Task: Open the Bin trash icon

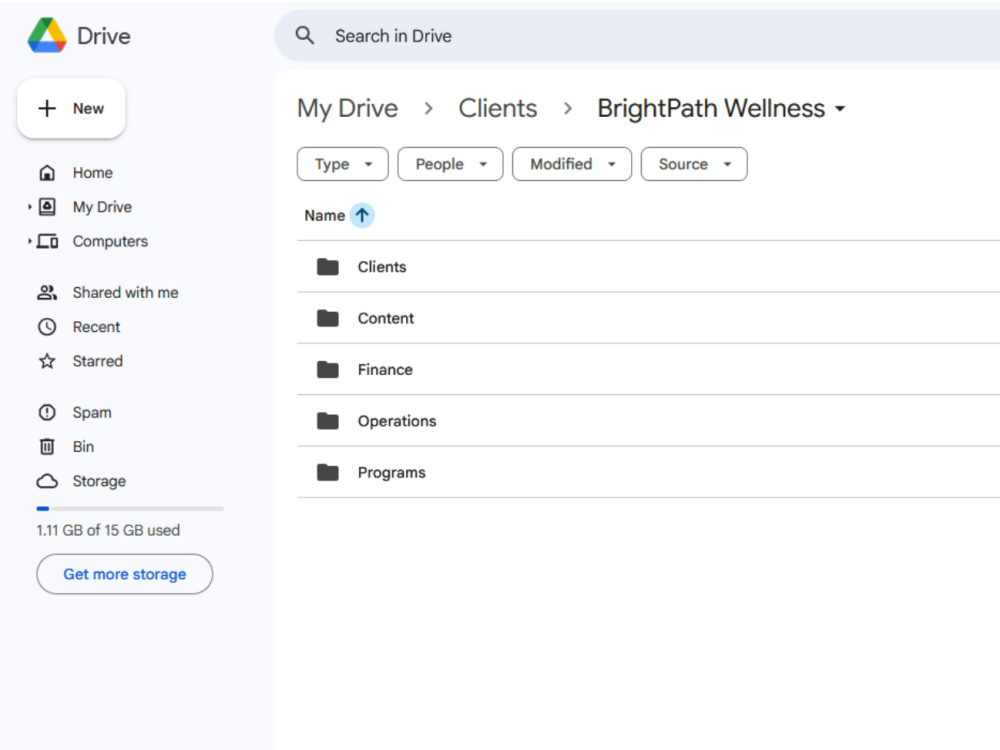Action: click(47, 446)
